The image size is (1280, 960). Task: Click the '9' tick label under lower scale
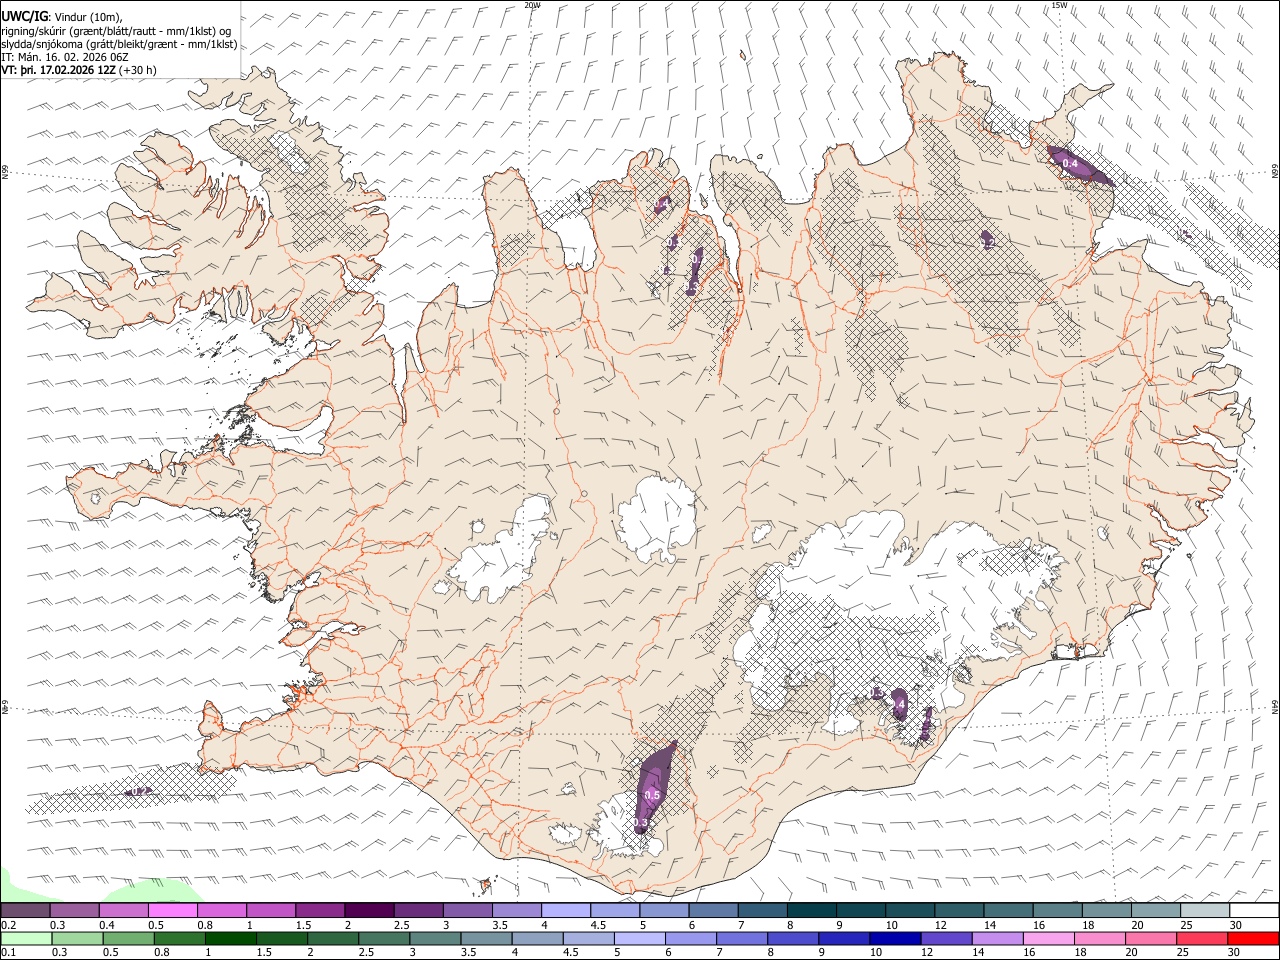point(823,954)
